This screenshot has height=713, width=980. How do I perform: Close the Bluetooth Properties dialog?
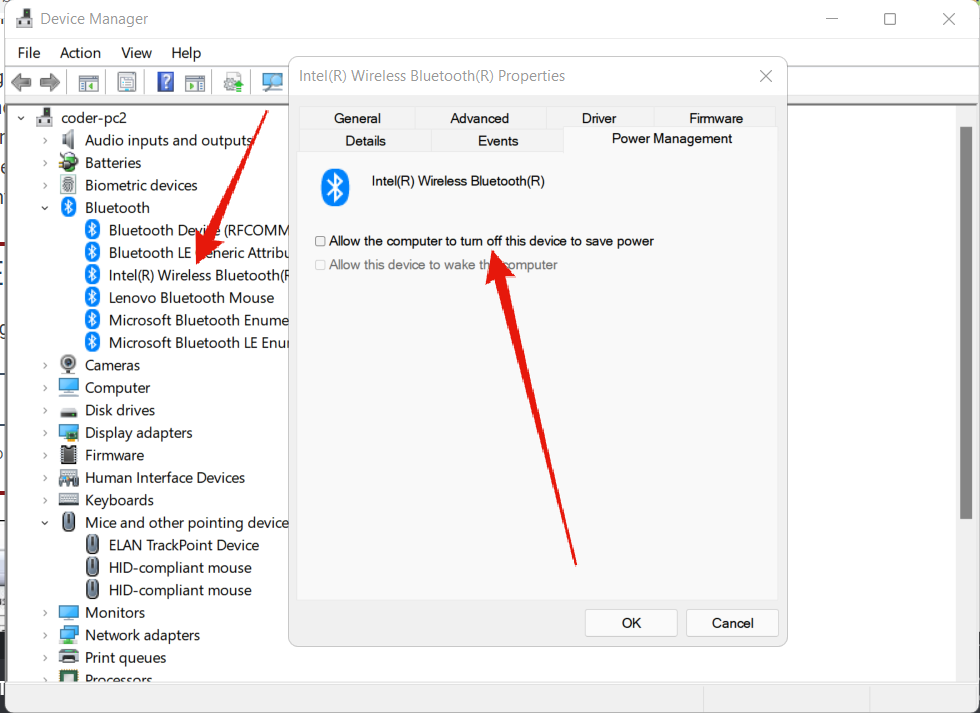766,76
